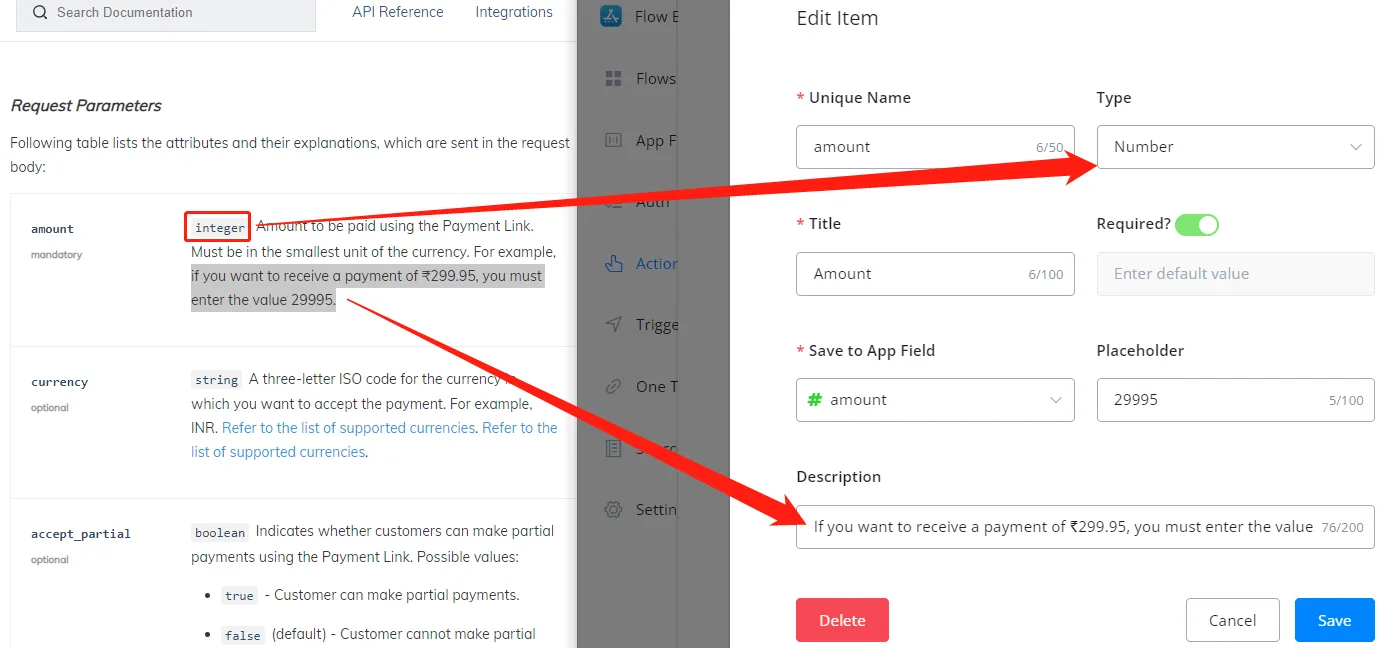Click the blue Save button
Screen dimensions: 1385x648
1334,620
